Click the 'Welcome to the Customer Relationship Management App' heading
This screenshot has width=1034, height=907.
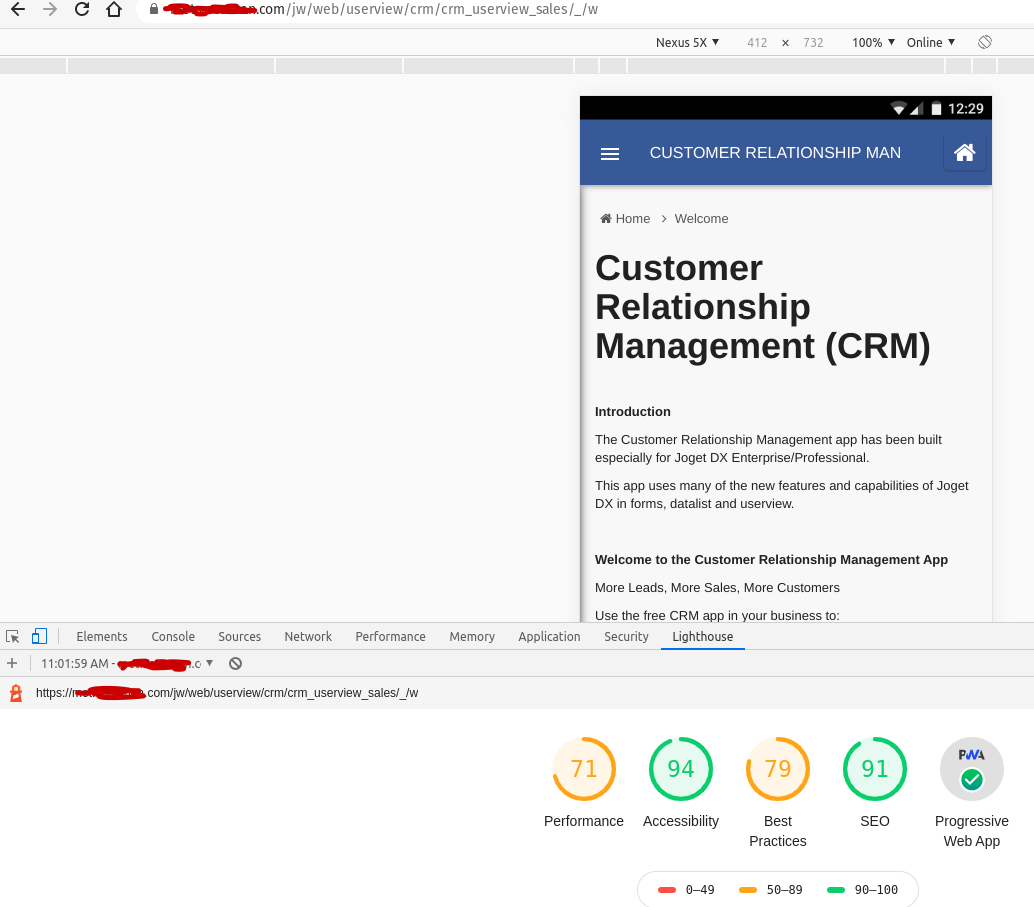(x=771, y=559)
